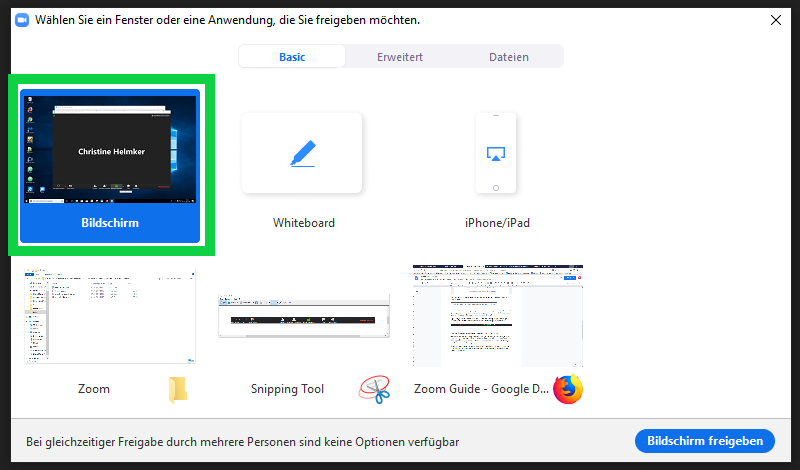Switch to the Dateien tab
Screen dimensions: 800x470
[509, 57]
